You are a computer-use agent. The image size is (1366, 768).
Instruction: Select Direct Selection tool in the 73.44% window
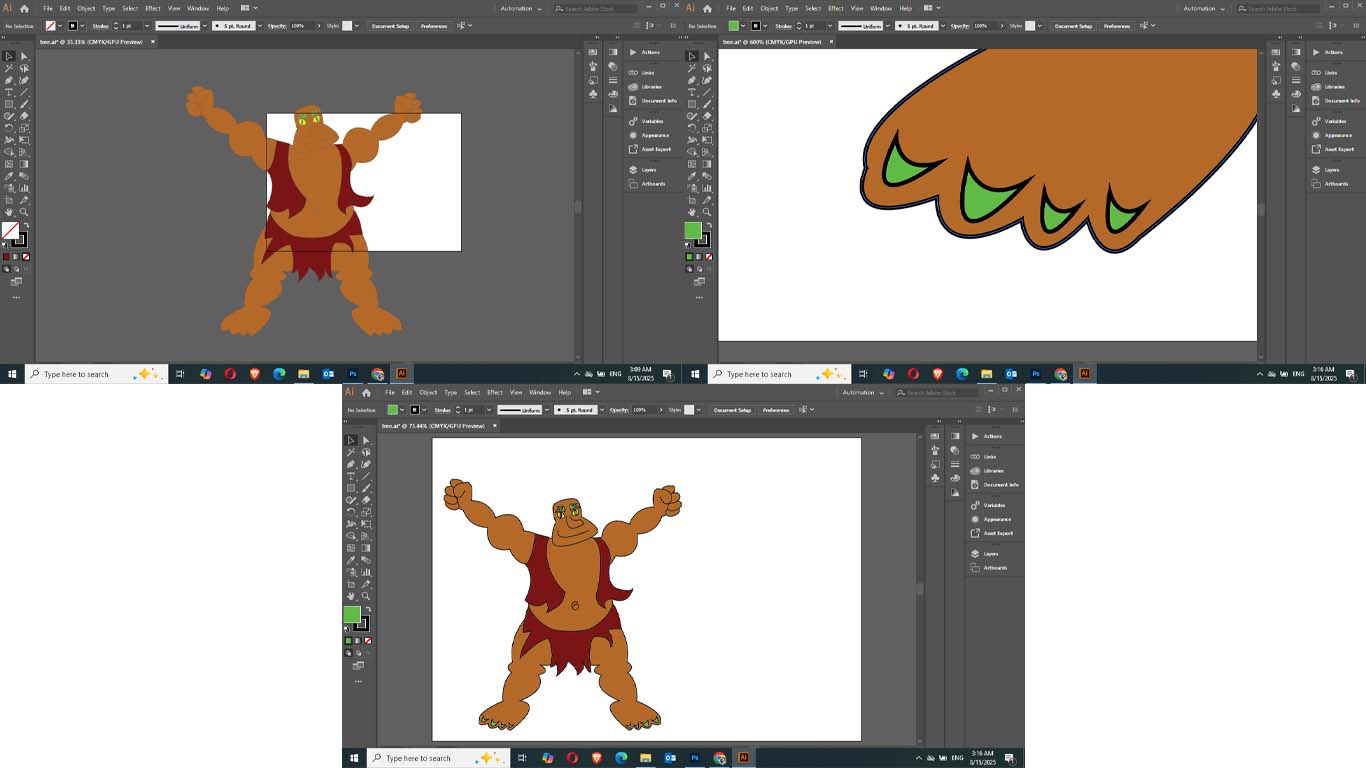(x=366, y=440)
